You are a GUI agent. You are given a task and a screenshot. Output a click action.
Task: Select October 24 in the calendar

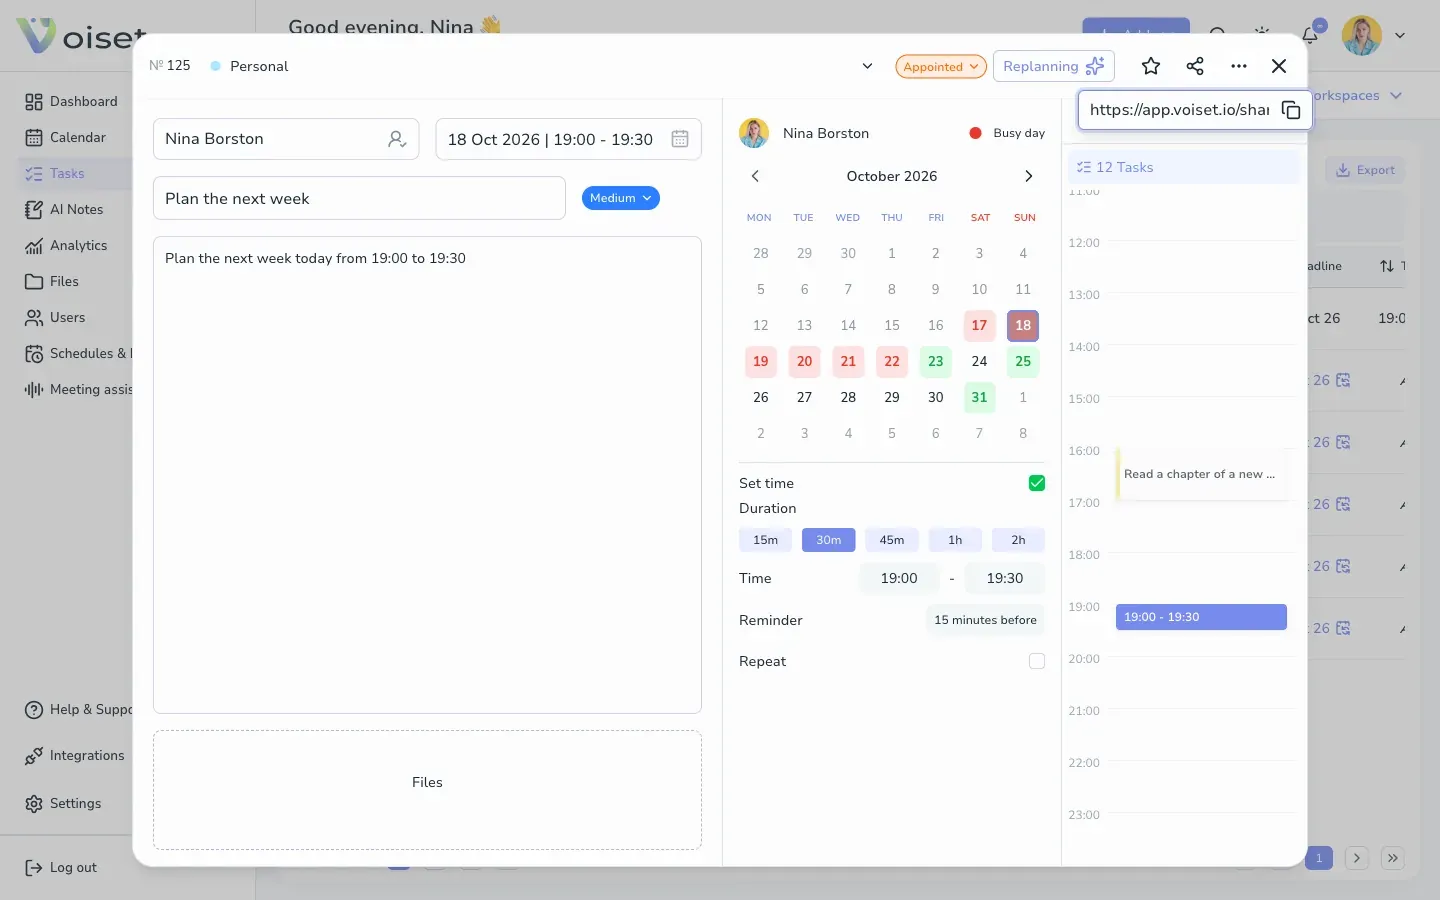click(979, 361)
